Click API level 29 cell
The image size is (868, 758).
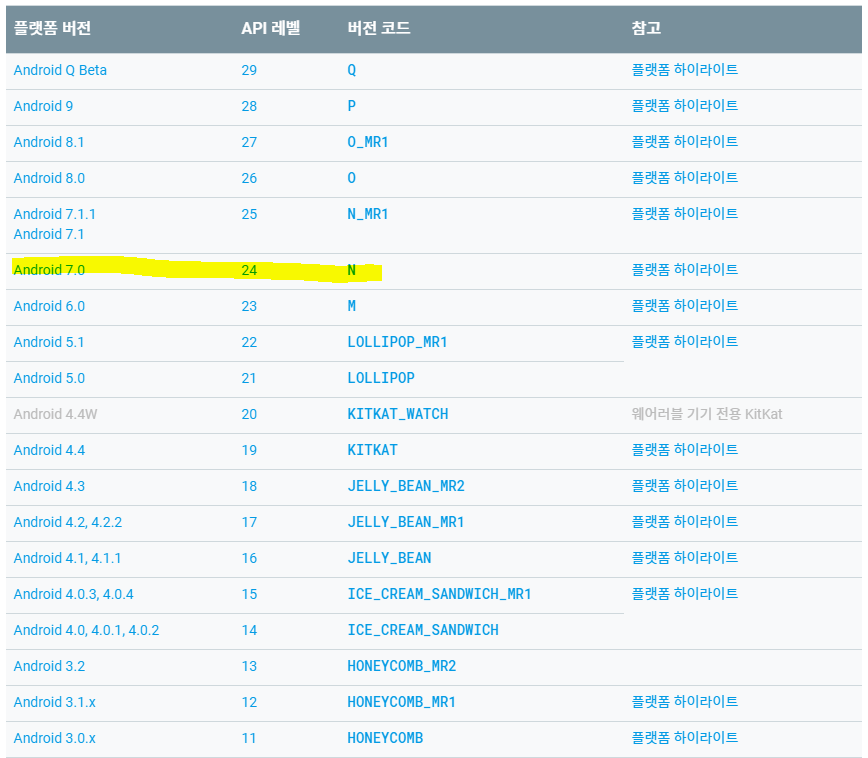pos(249,70)
